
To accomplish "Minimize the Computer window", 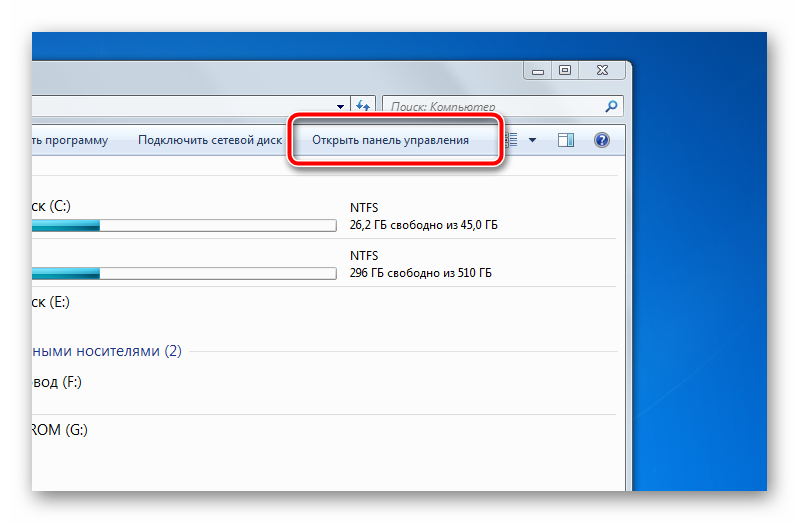I will [x=537, y=71].
